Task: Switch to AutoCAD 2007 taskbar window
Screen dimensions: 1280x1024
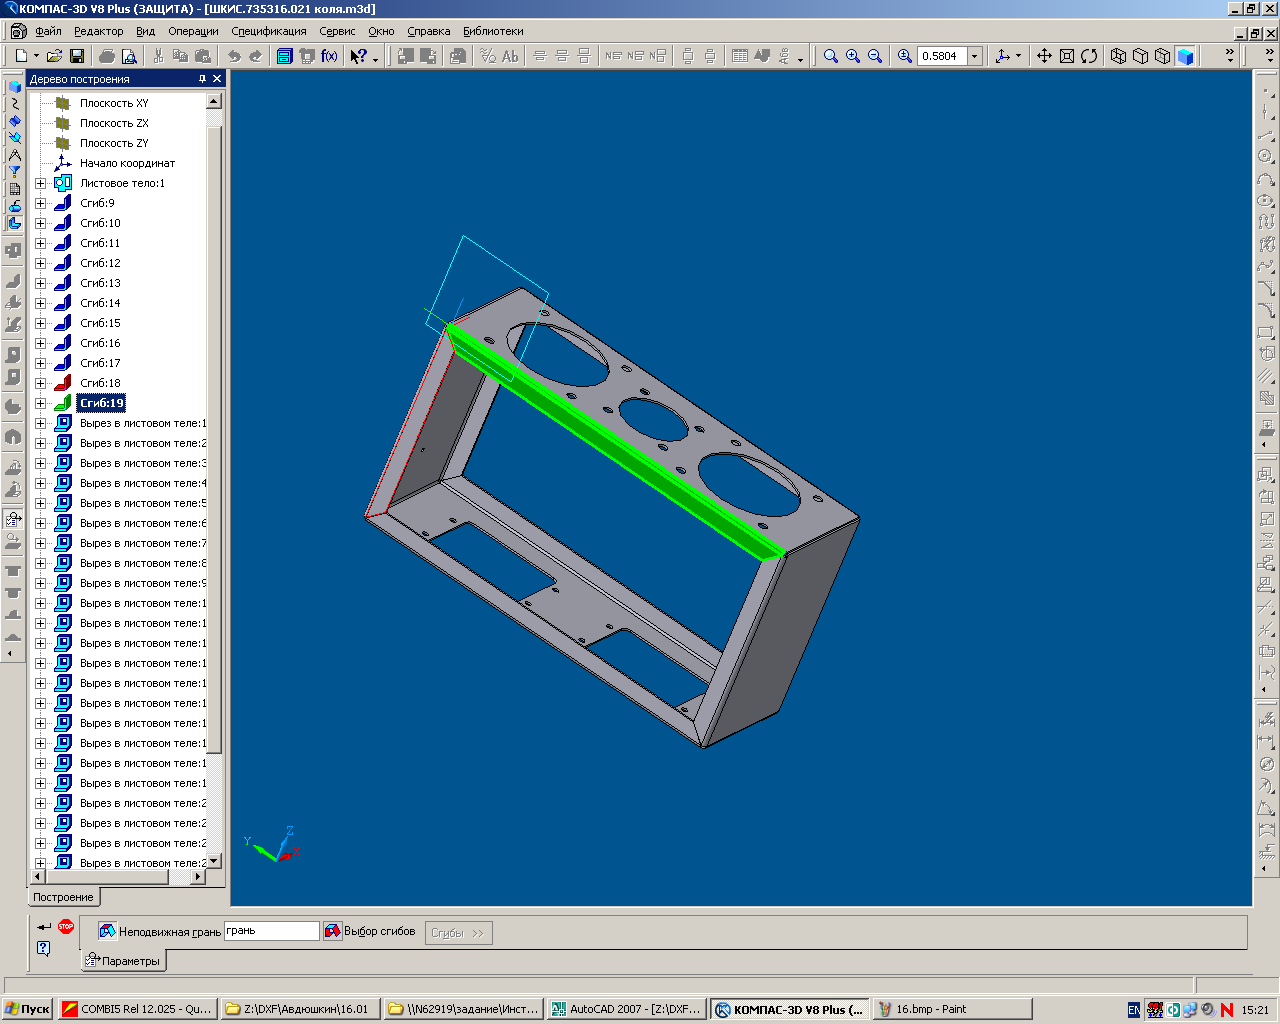Action: [625, 1009]
